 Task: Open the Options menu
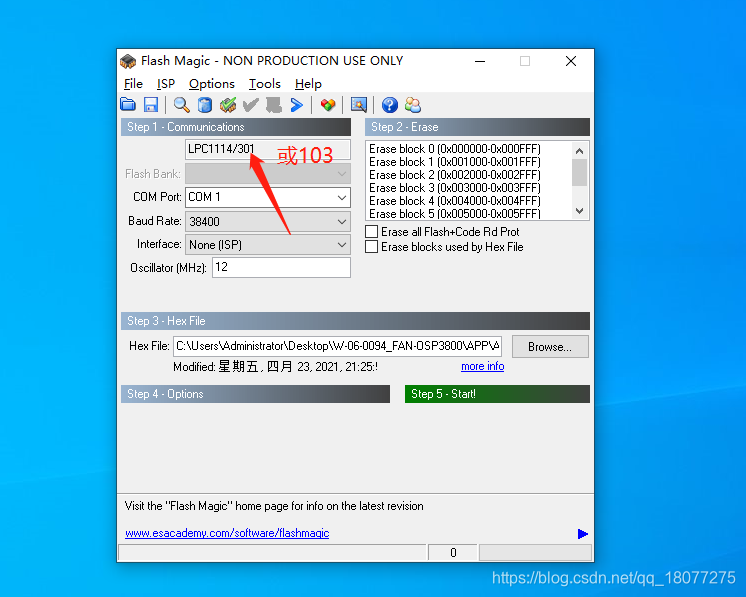[x=212, y=84]
